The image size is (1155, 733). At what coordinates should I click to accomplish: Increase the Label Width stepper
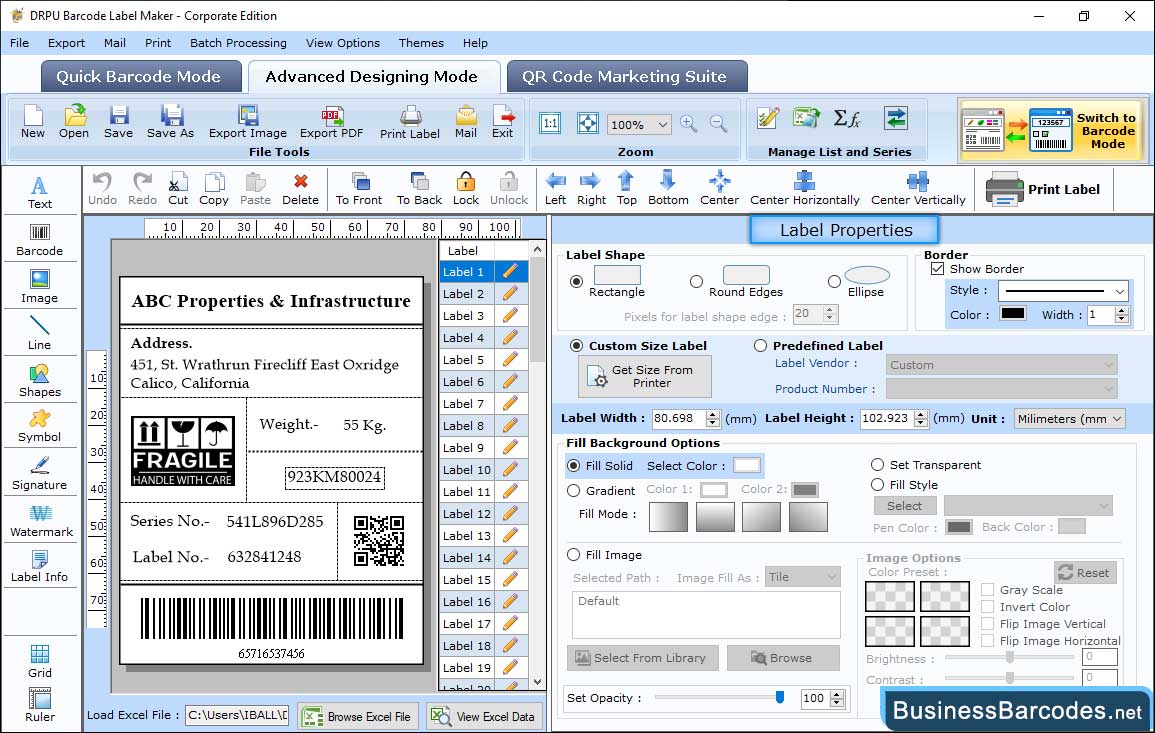click(712, 414)
